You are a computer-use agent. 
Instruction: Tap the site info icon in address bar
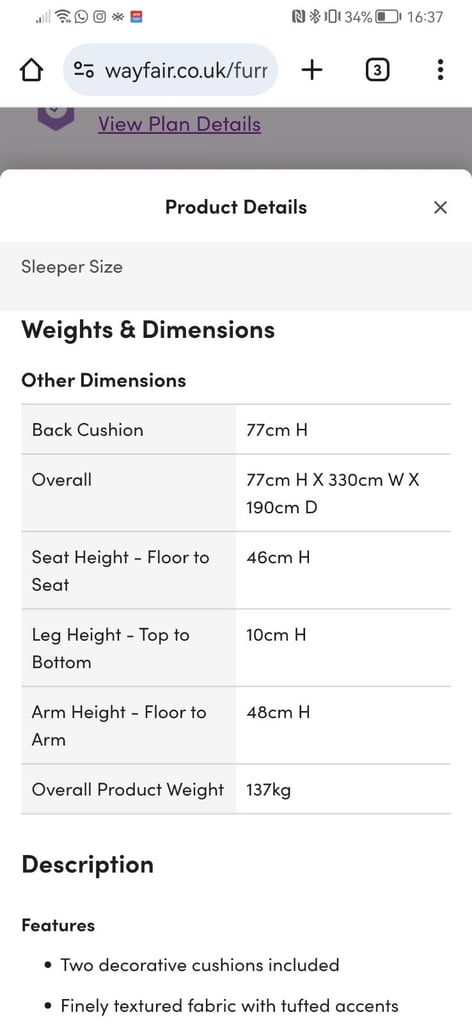pos(84,70)
